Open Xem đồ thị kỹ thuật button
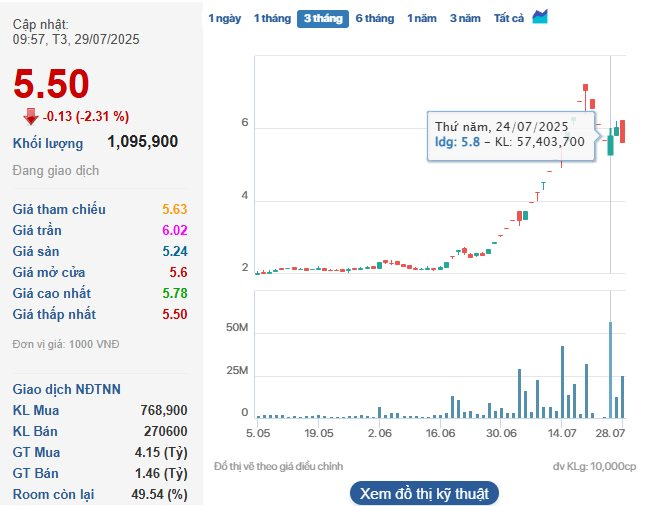The width and height of the screenshot is (655, 506). [423, 493]
